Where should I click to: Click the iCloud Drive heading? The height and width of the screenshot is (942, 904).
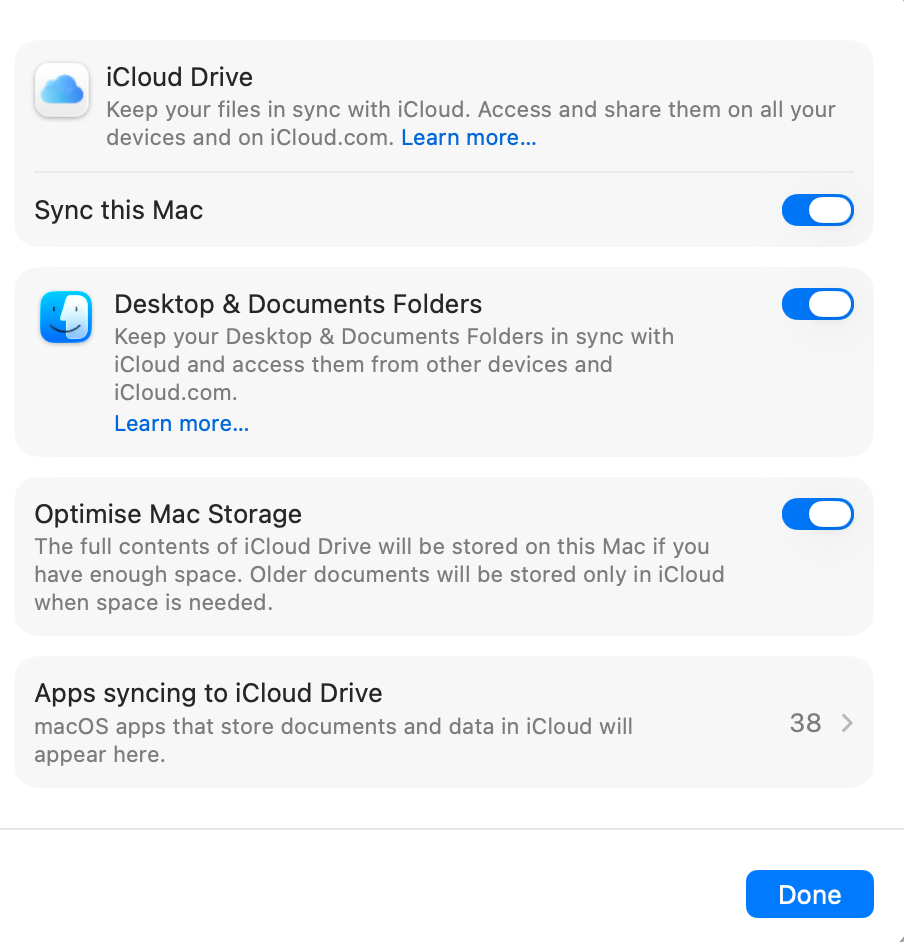coord(179,77)
